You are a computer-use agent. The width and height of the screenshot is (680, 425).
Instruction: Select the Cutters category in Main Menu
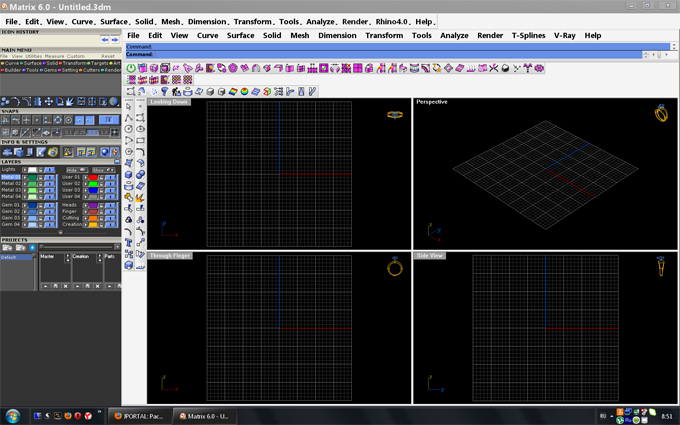coord(91,70)
